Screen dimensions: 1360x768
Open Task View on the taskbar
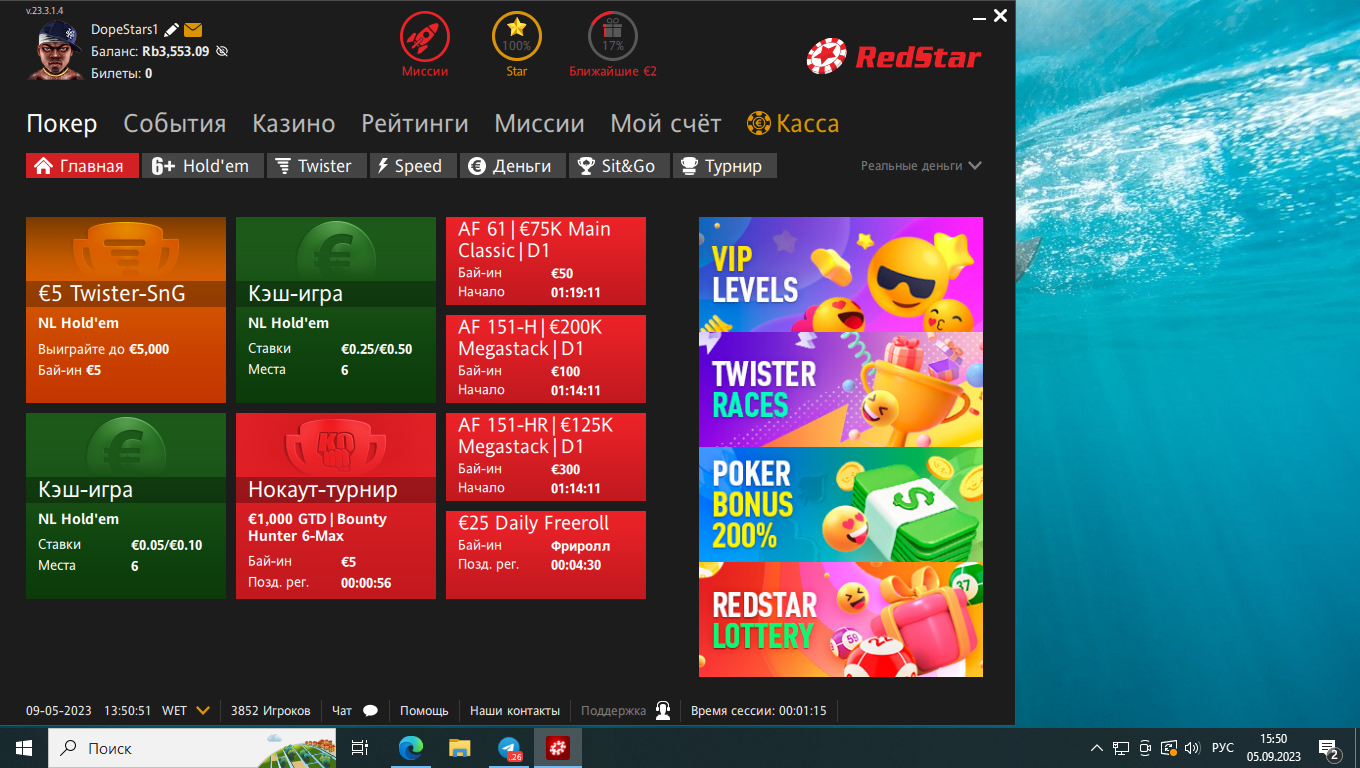360,748
